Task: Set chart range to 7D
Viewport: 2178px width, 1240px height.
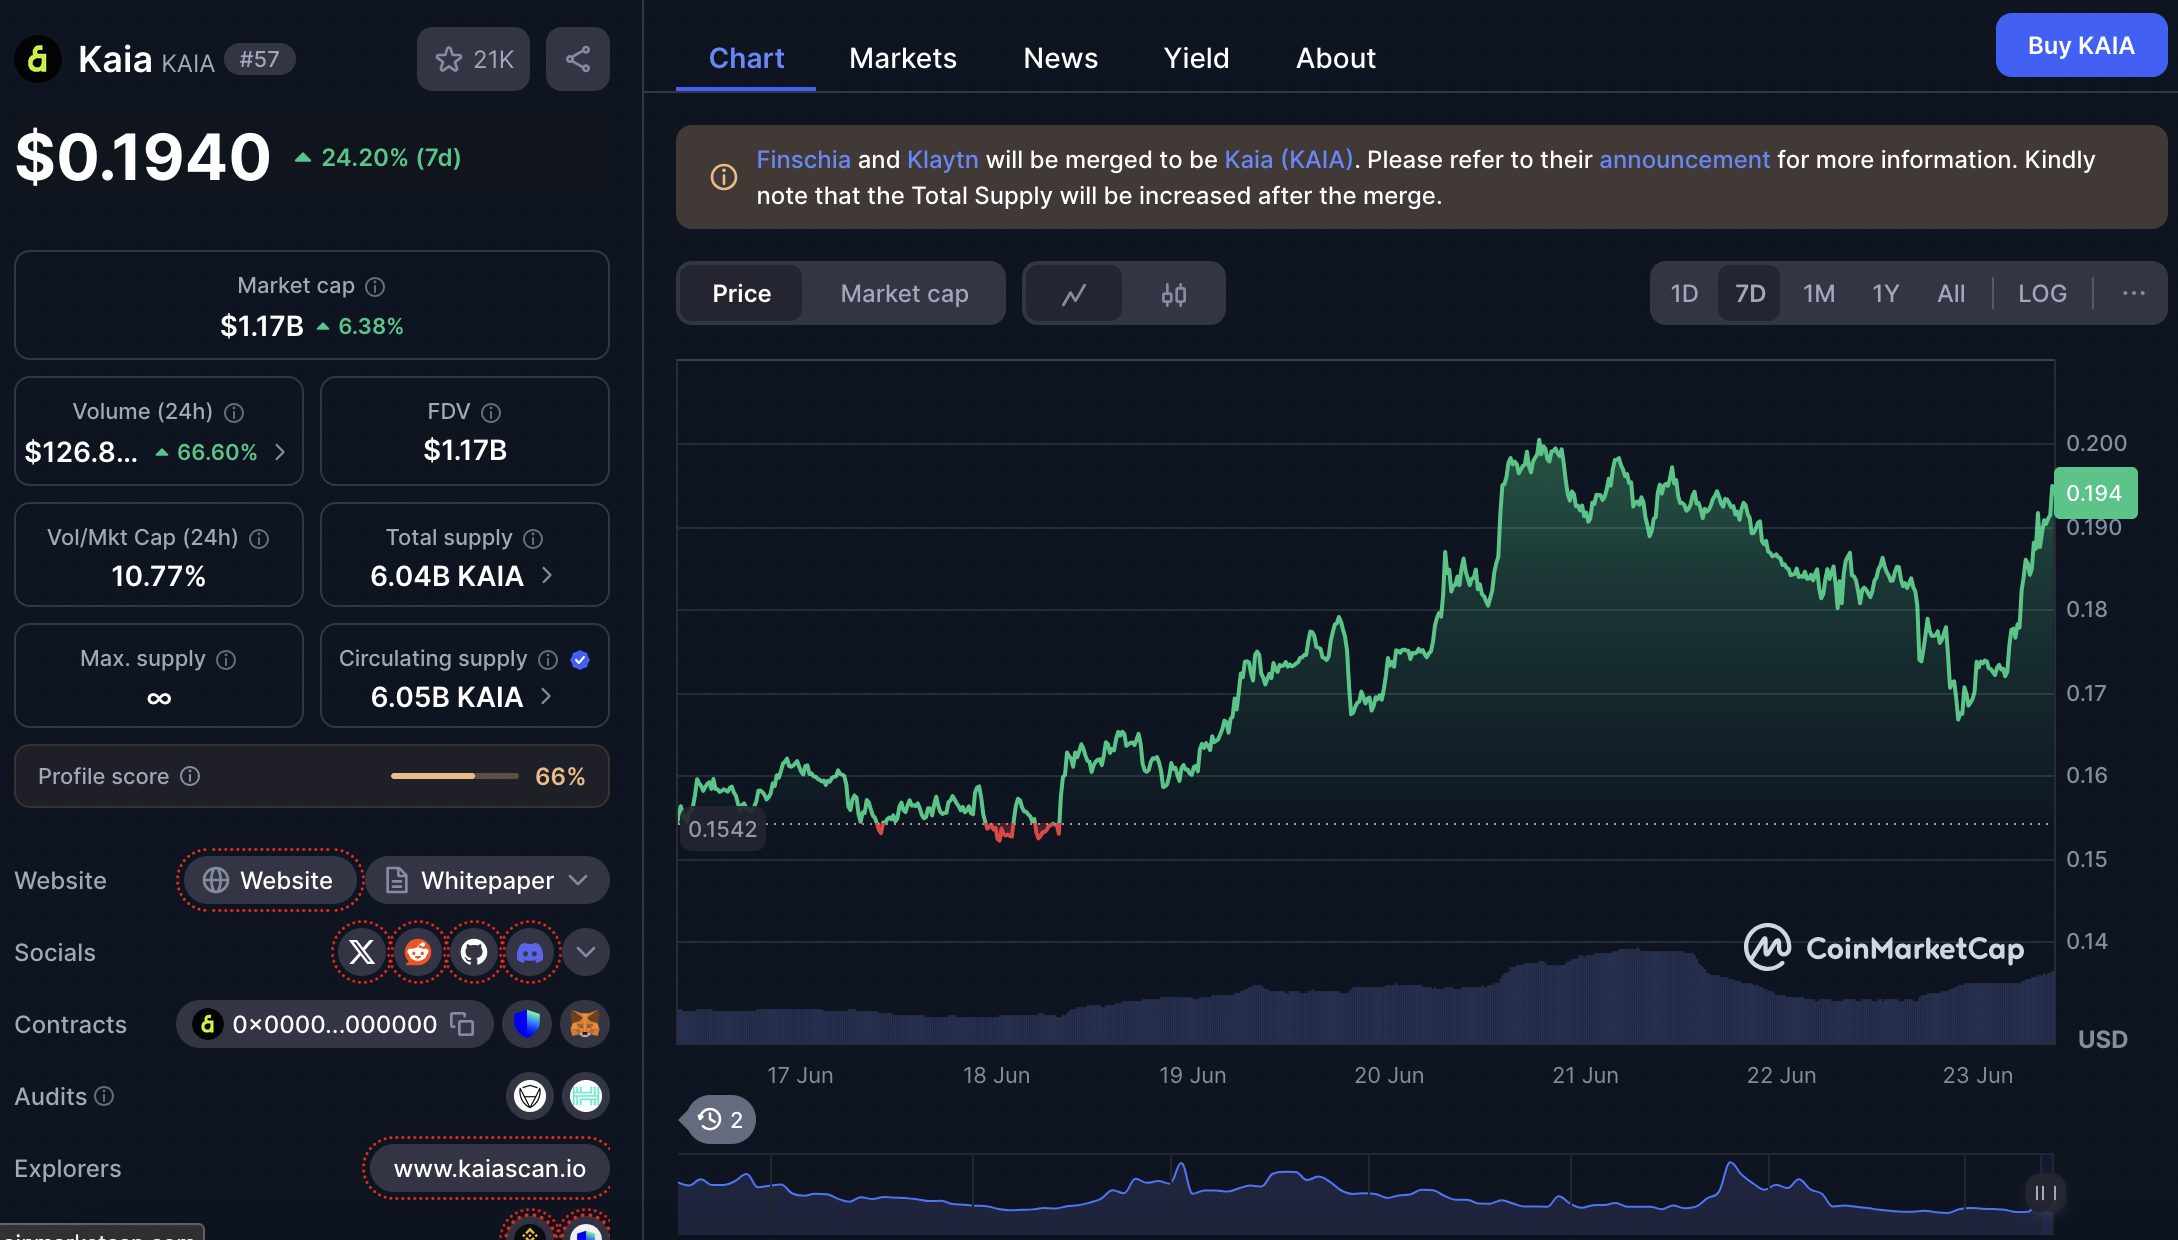Action: pos(1750,293)
